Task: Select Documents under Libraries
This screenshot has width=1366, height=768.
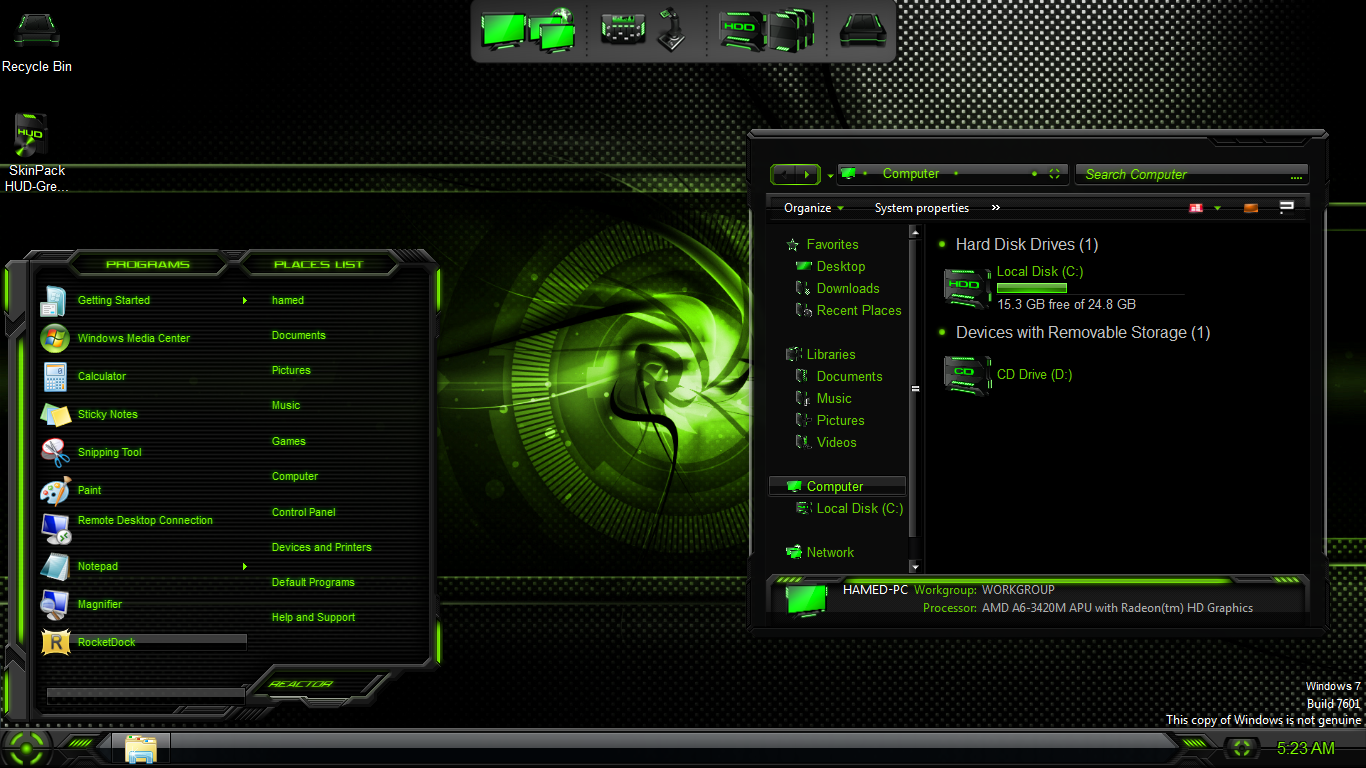Action: [849, 376]
